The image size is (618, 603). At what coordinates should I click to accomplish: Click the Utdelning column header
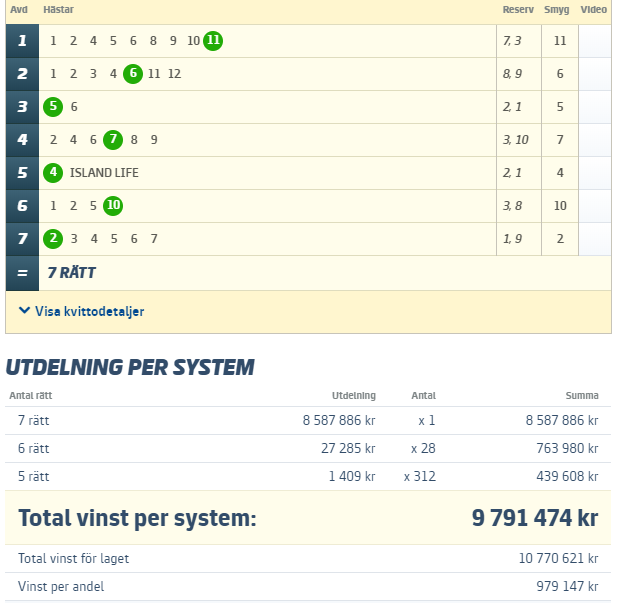(x=354, y=395)
